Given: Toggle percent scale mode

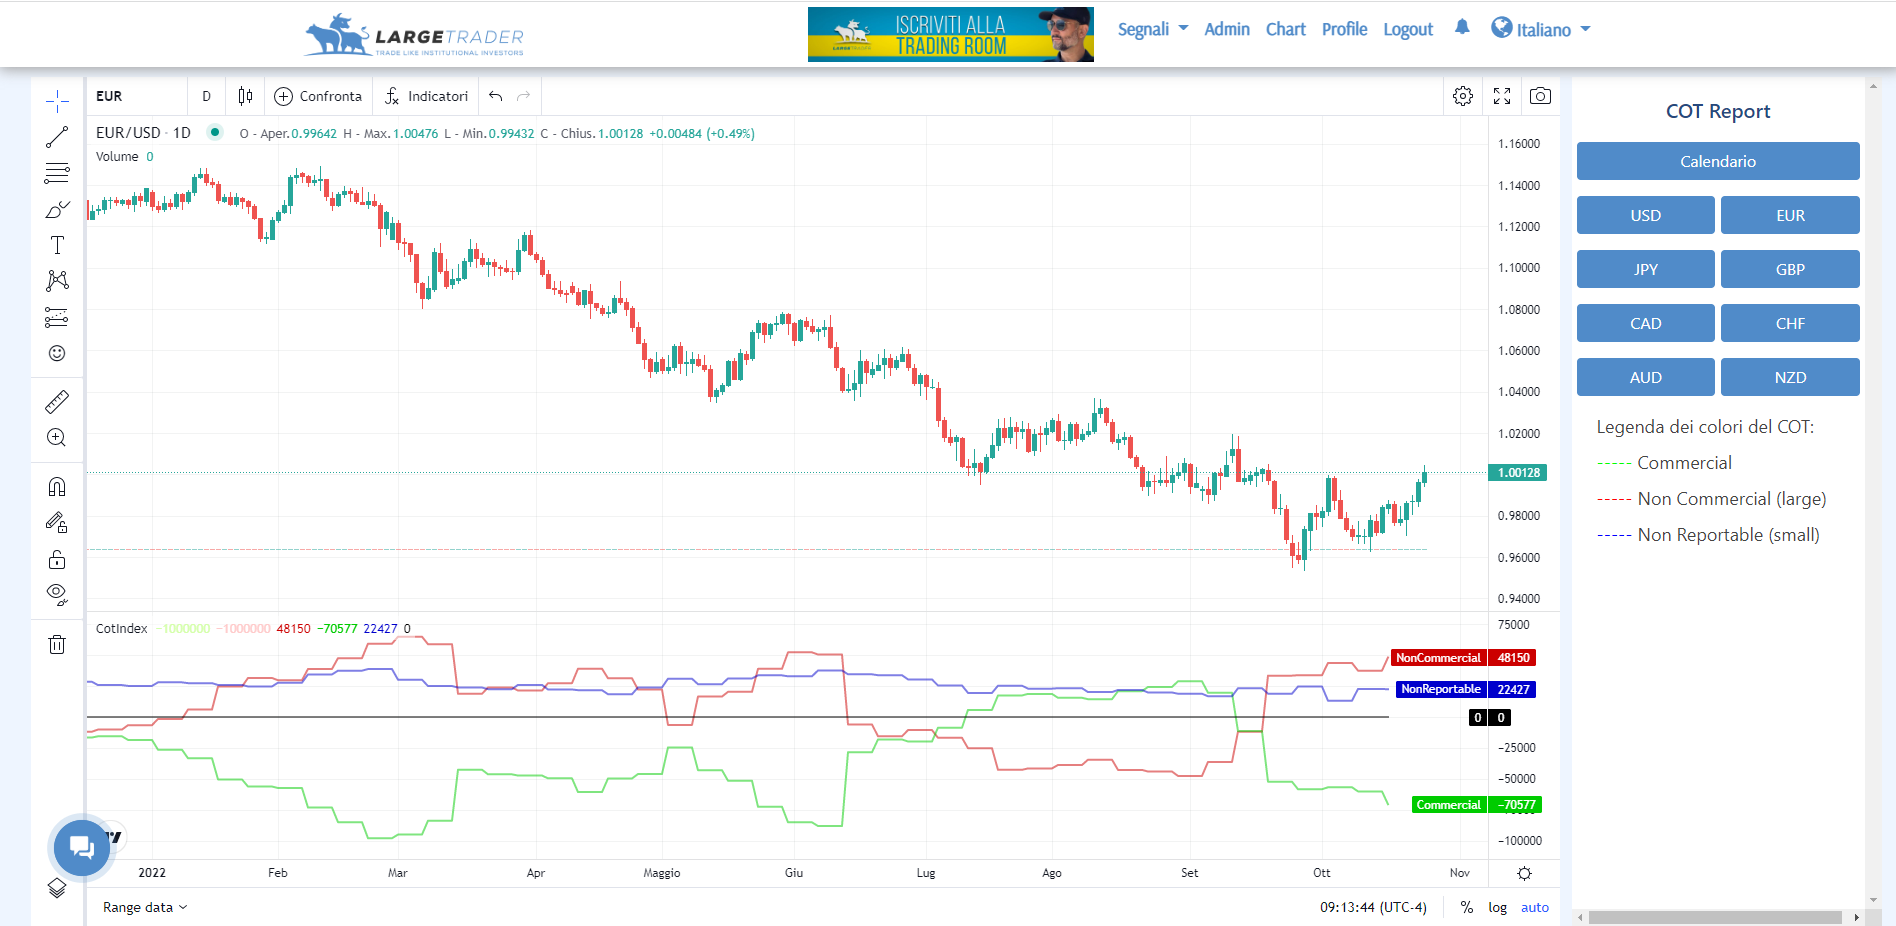Looking at the screenshot, I should pyautogui.click(x=1466, y=907).
